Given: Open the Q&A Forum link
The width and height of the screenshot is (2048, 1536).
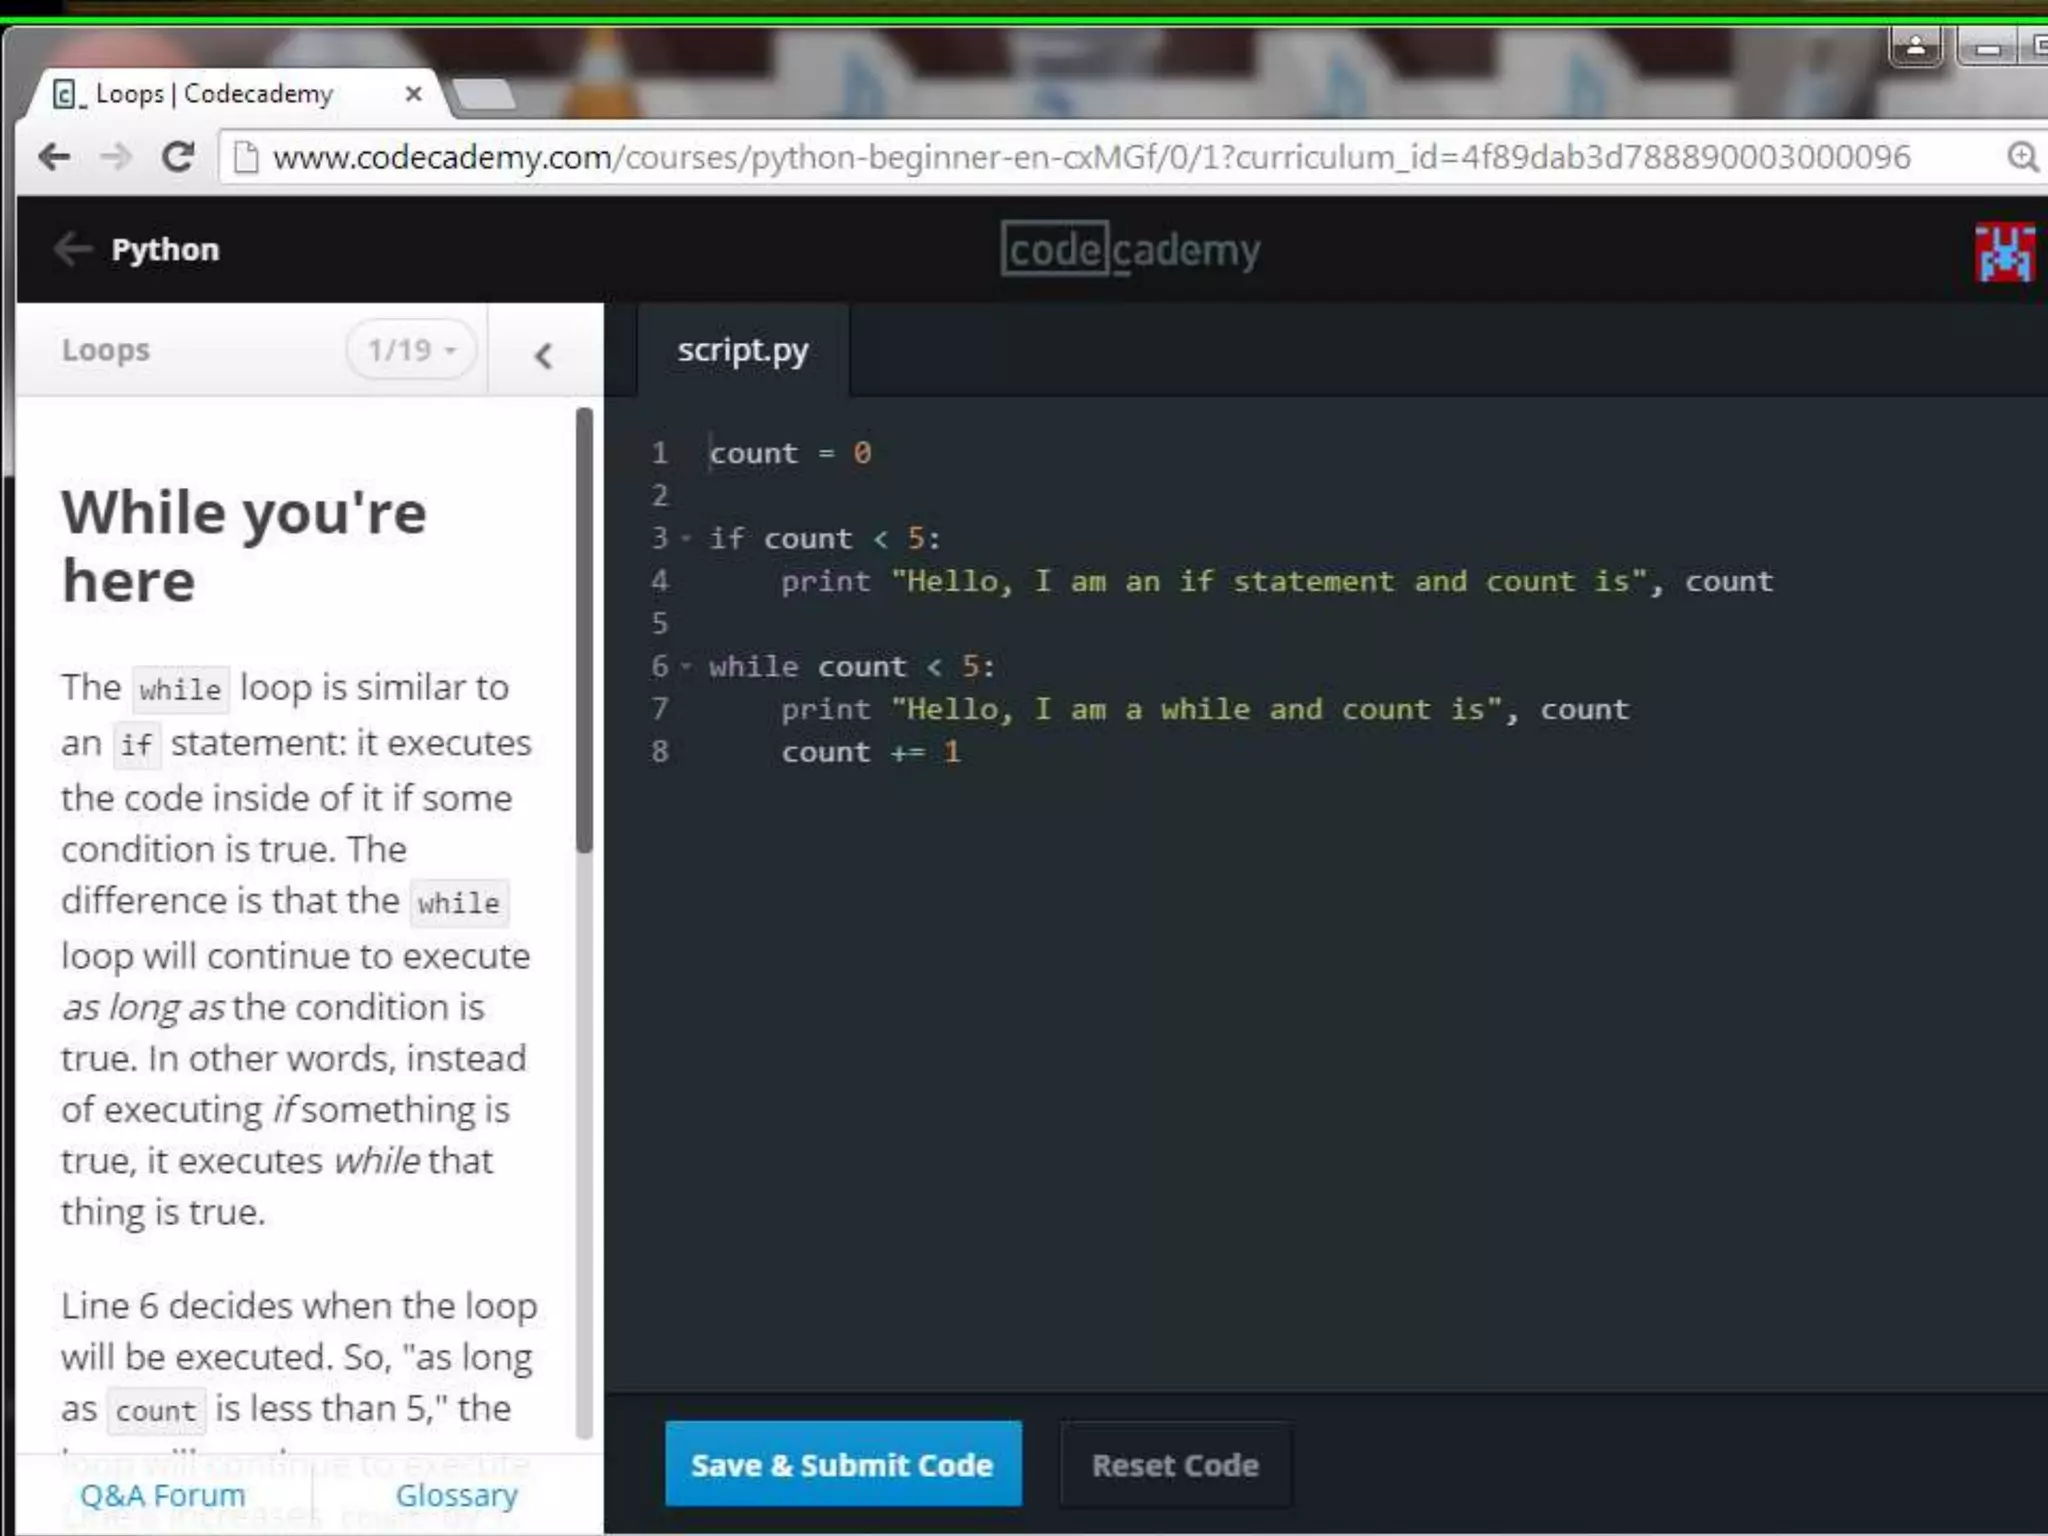Looking at the screenshot, I should point(162,1495).
